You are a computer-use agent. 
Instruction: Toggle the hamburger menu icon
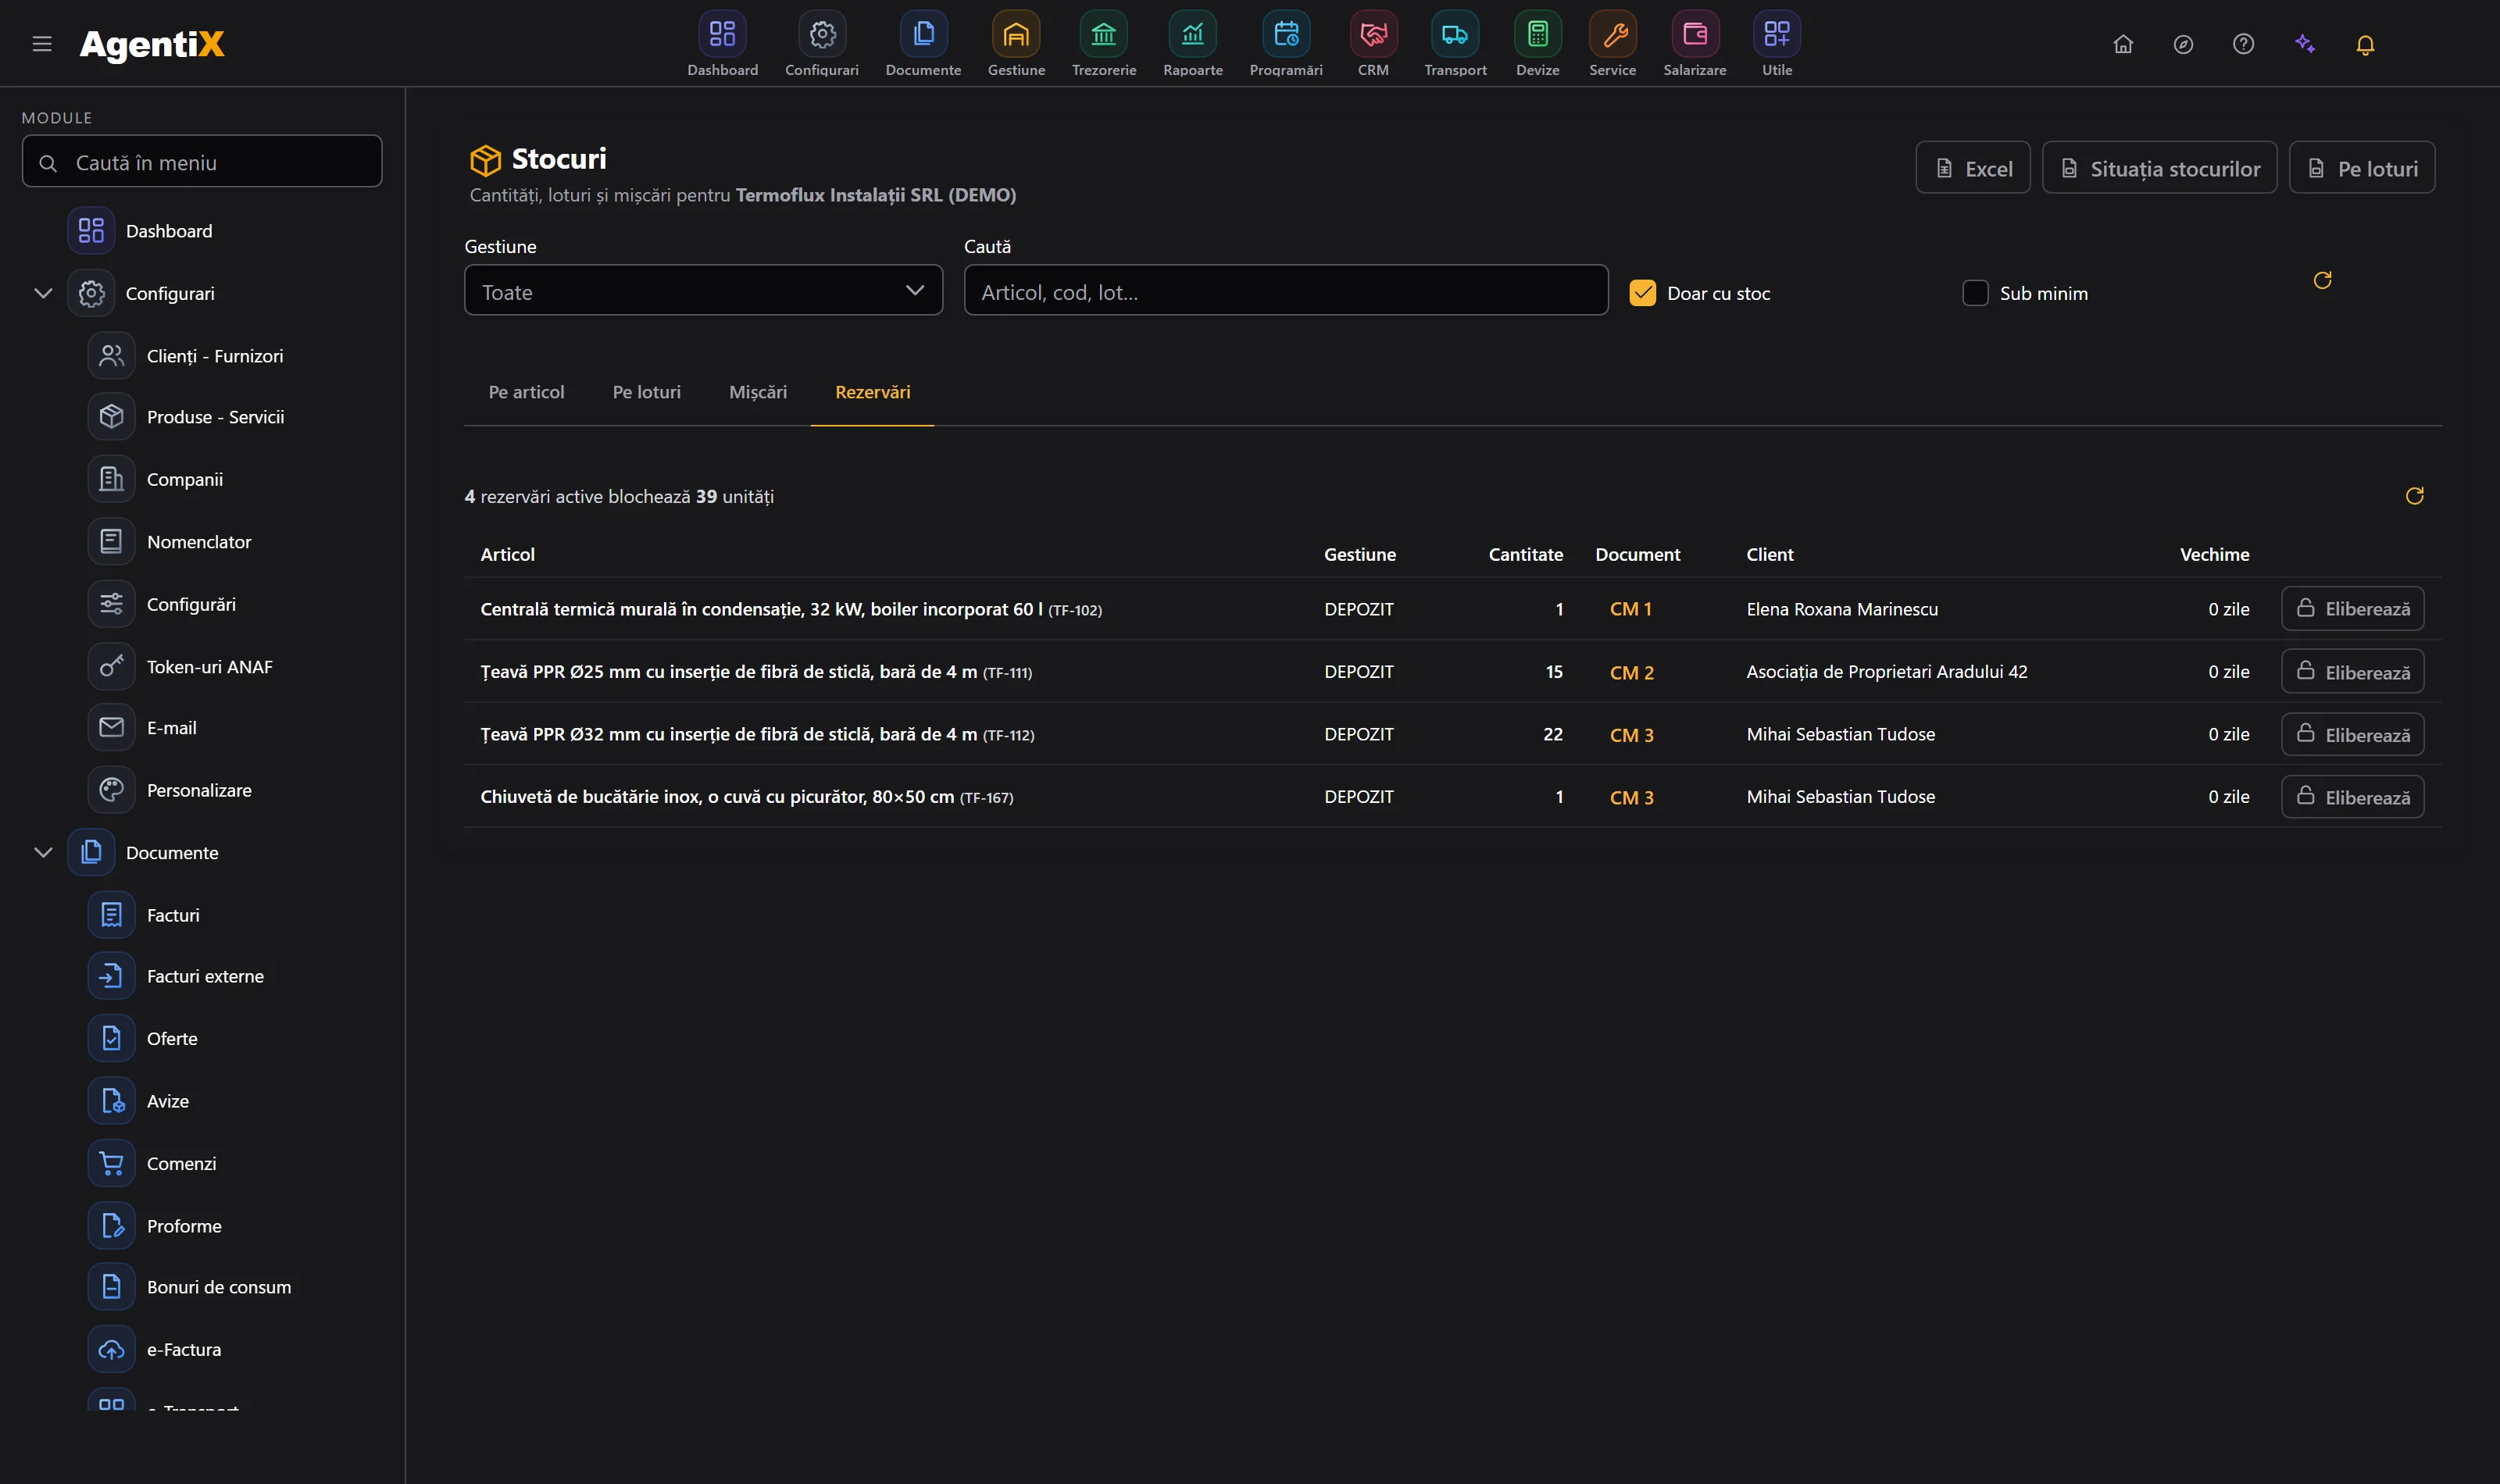tap(42, 44)
